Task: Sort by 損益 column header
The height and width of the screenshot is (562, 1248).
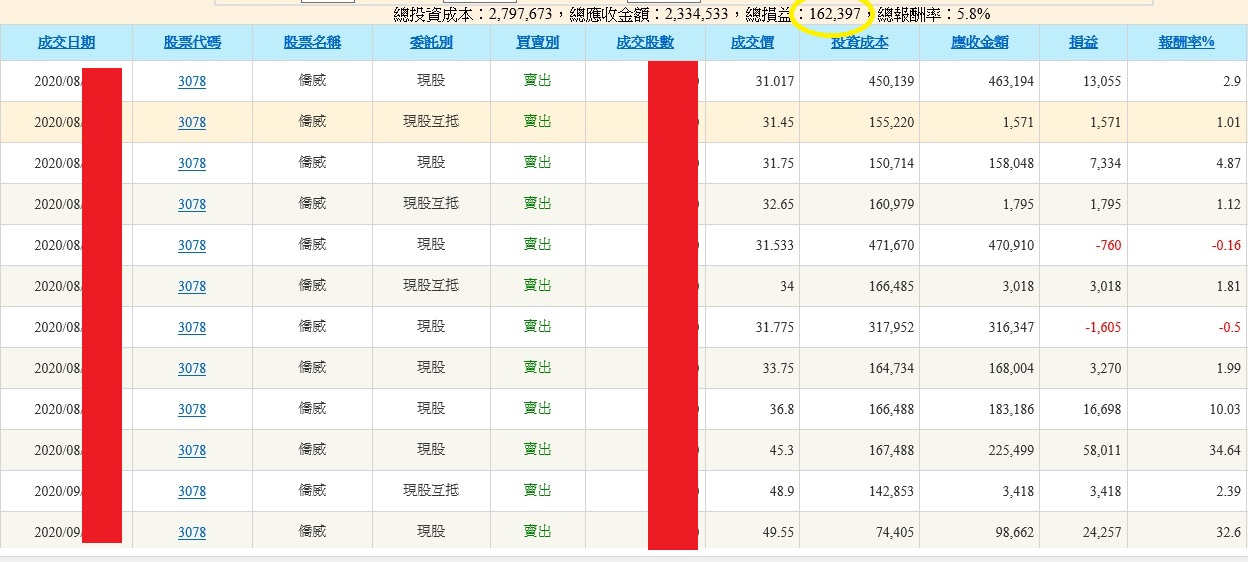Action: (x=1083, y=43)
